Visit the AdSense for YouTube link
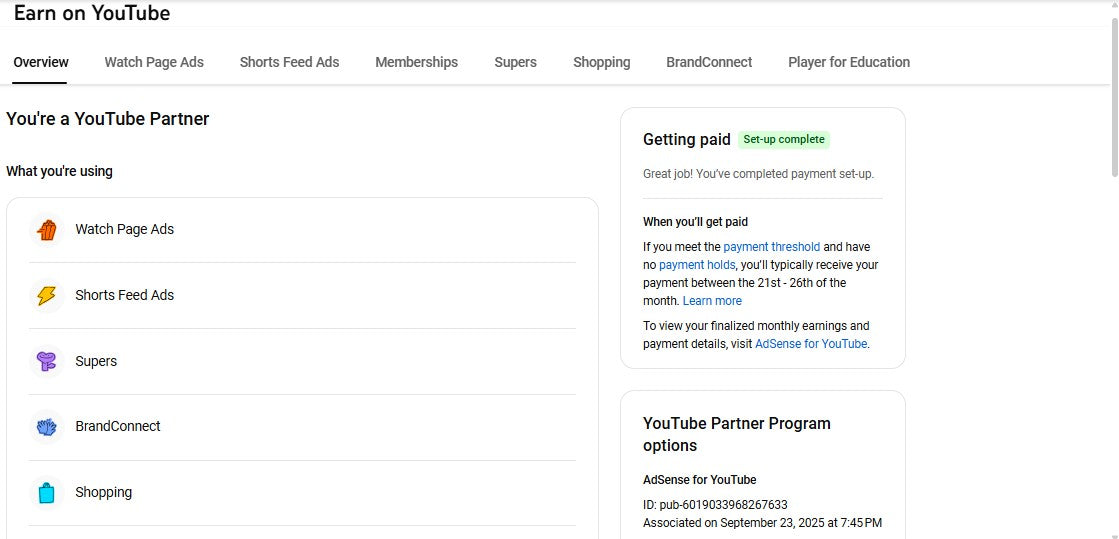This screenshot has width=1119, height=539. (811, 344)
